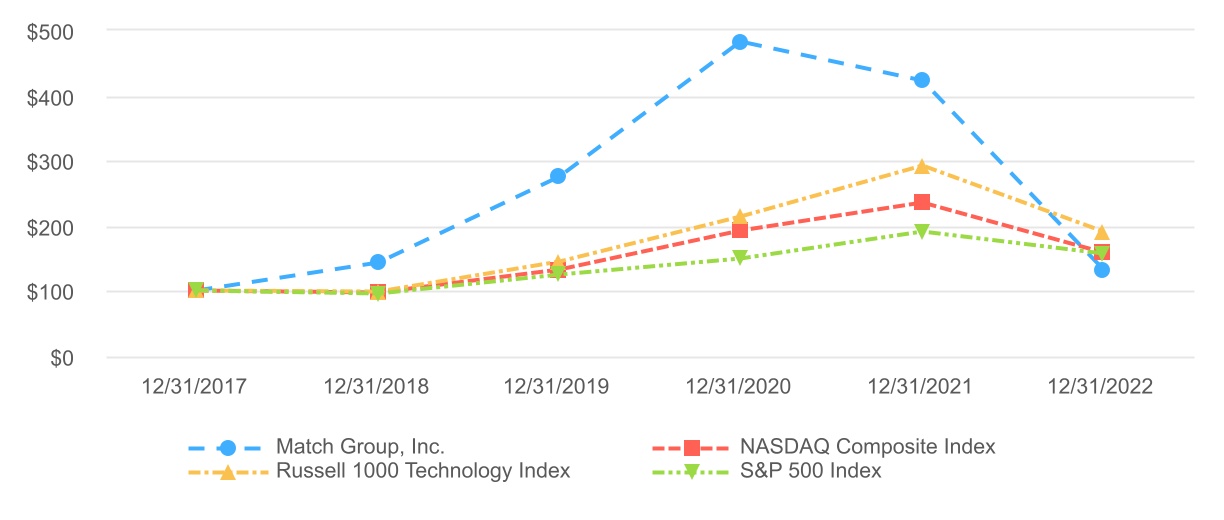
Task: Select Match Group's 12/31/2019 blue data point
Action: click(x=558, y=176)
